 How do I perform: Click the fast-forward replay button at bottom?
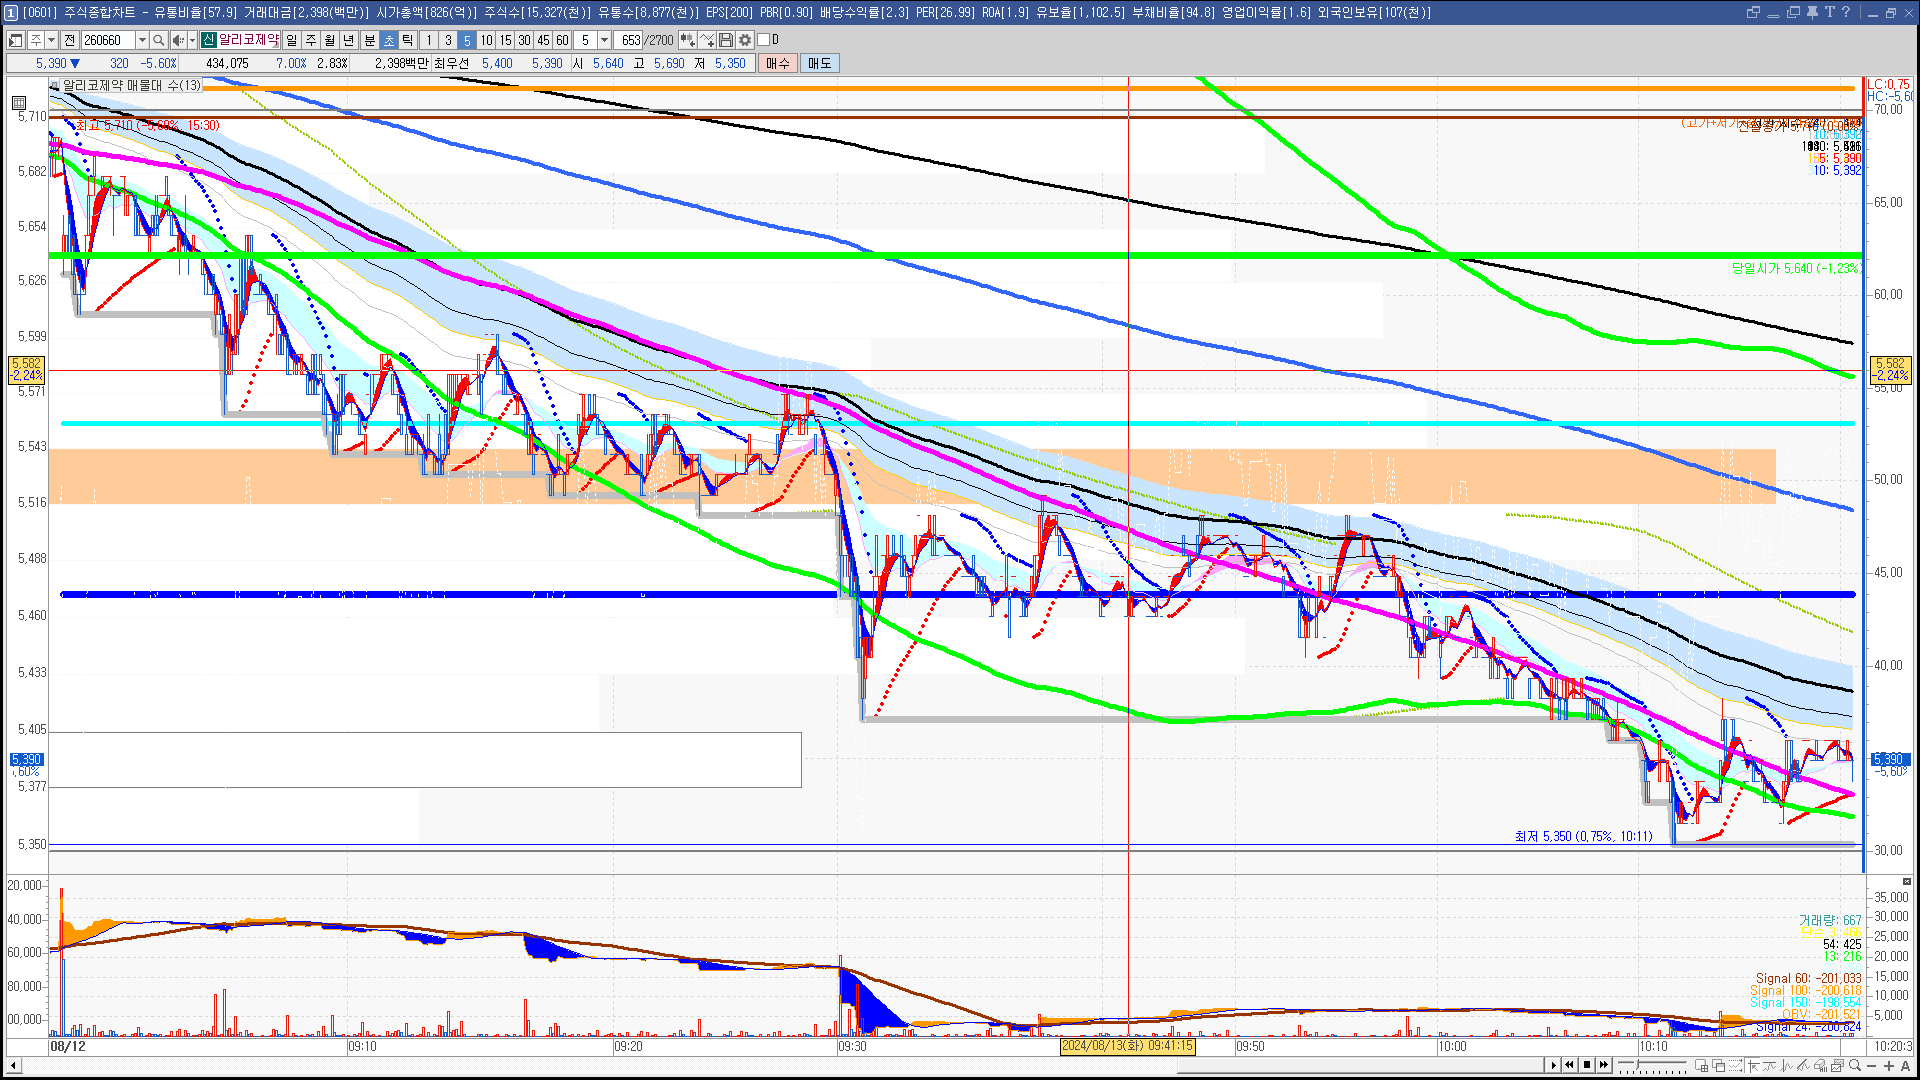coord(1604,1065)
